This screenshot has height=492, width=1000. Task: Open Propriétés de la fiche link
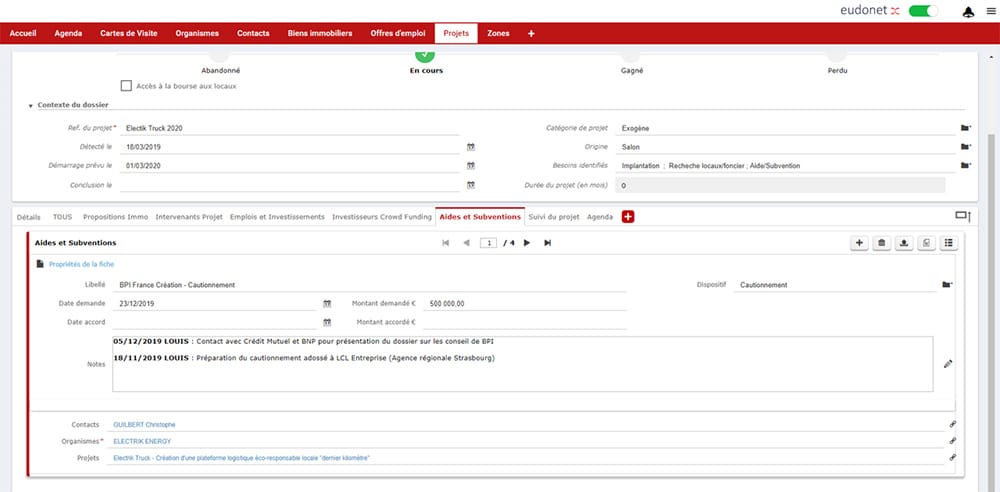[82, 264]
